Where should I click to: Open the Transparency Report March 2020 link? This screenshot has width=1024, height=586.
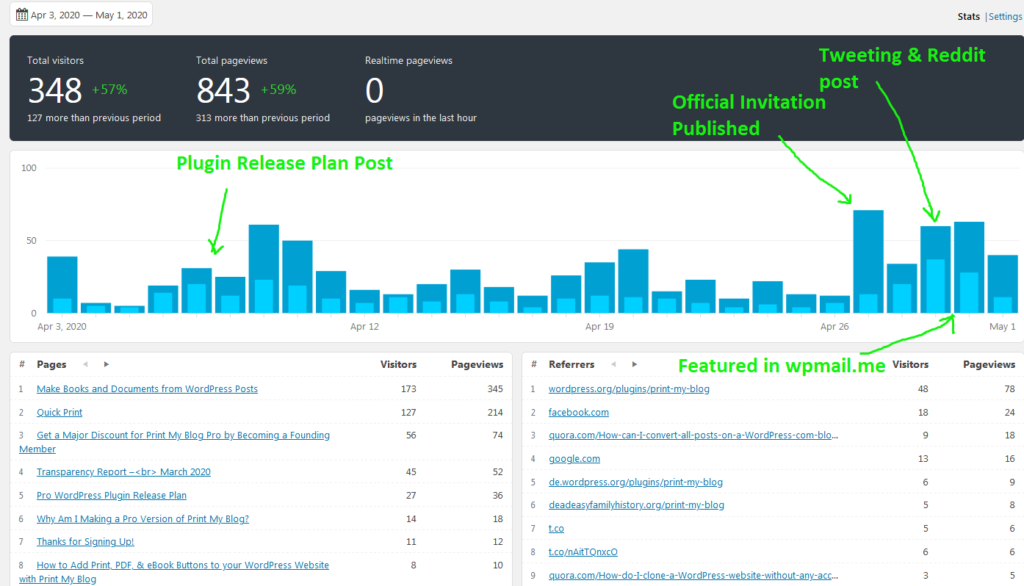point(123,472)
